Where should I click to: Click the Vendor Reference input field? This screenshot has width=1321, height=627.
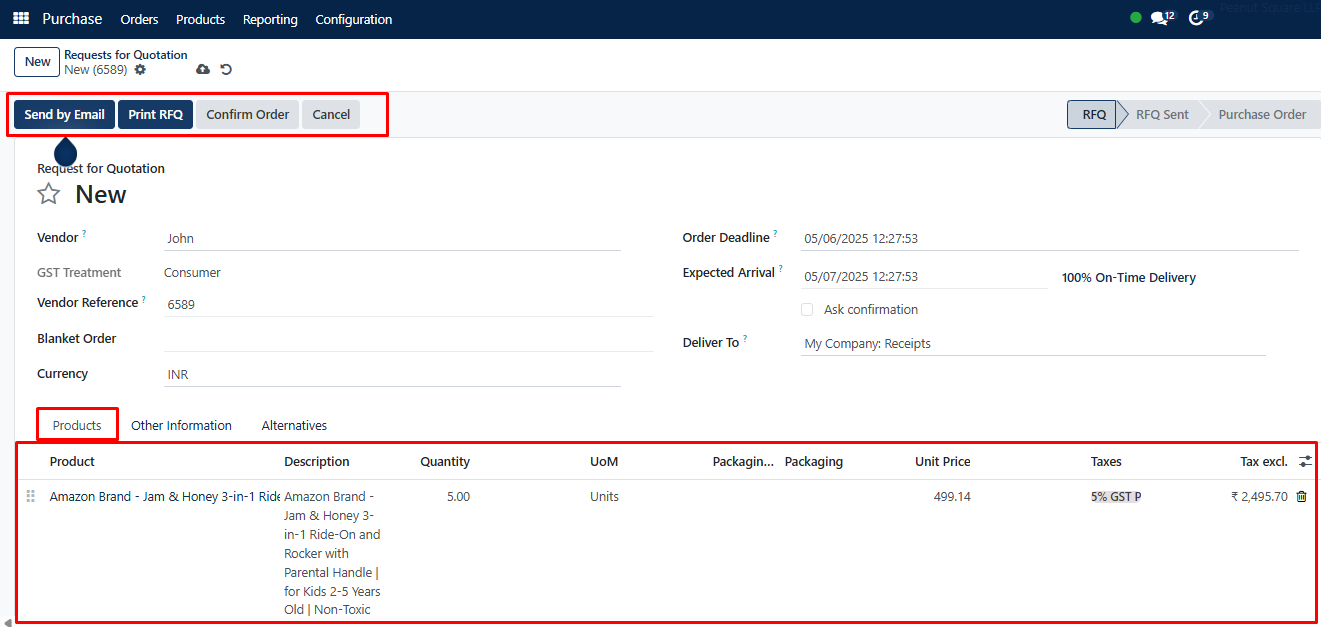click(x=408, y=304)
